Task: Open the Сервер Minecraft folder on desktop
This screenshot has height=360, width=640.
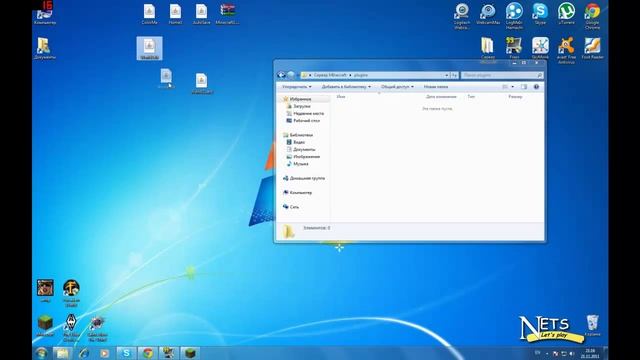Action: (x=488, y=49)
